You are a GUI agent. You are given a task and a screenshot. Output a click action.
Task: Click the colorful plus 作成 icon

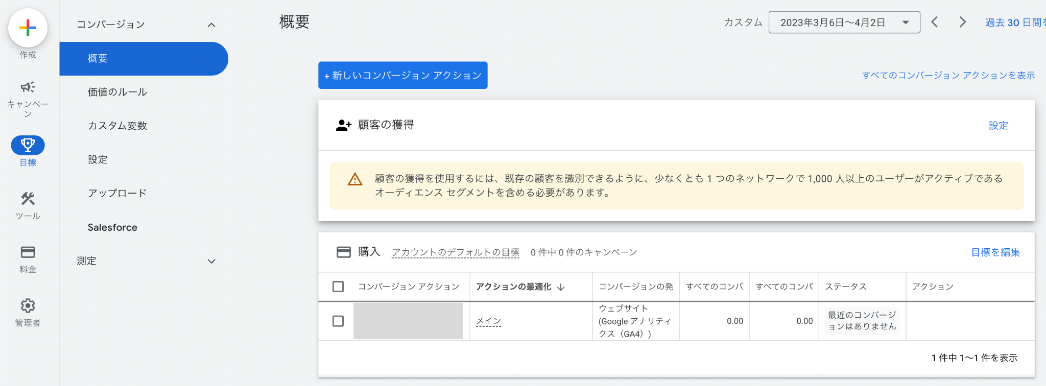pos(27,27)
